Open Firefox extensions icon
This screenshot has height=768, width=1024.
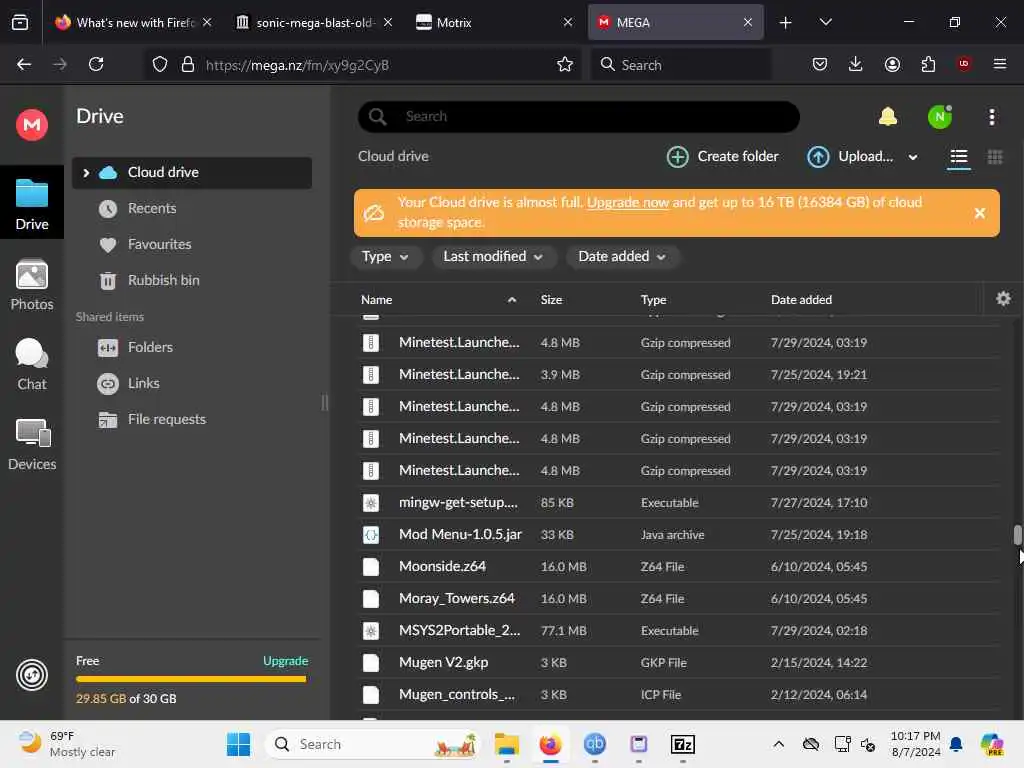click(928, 64)
